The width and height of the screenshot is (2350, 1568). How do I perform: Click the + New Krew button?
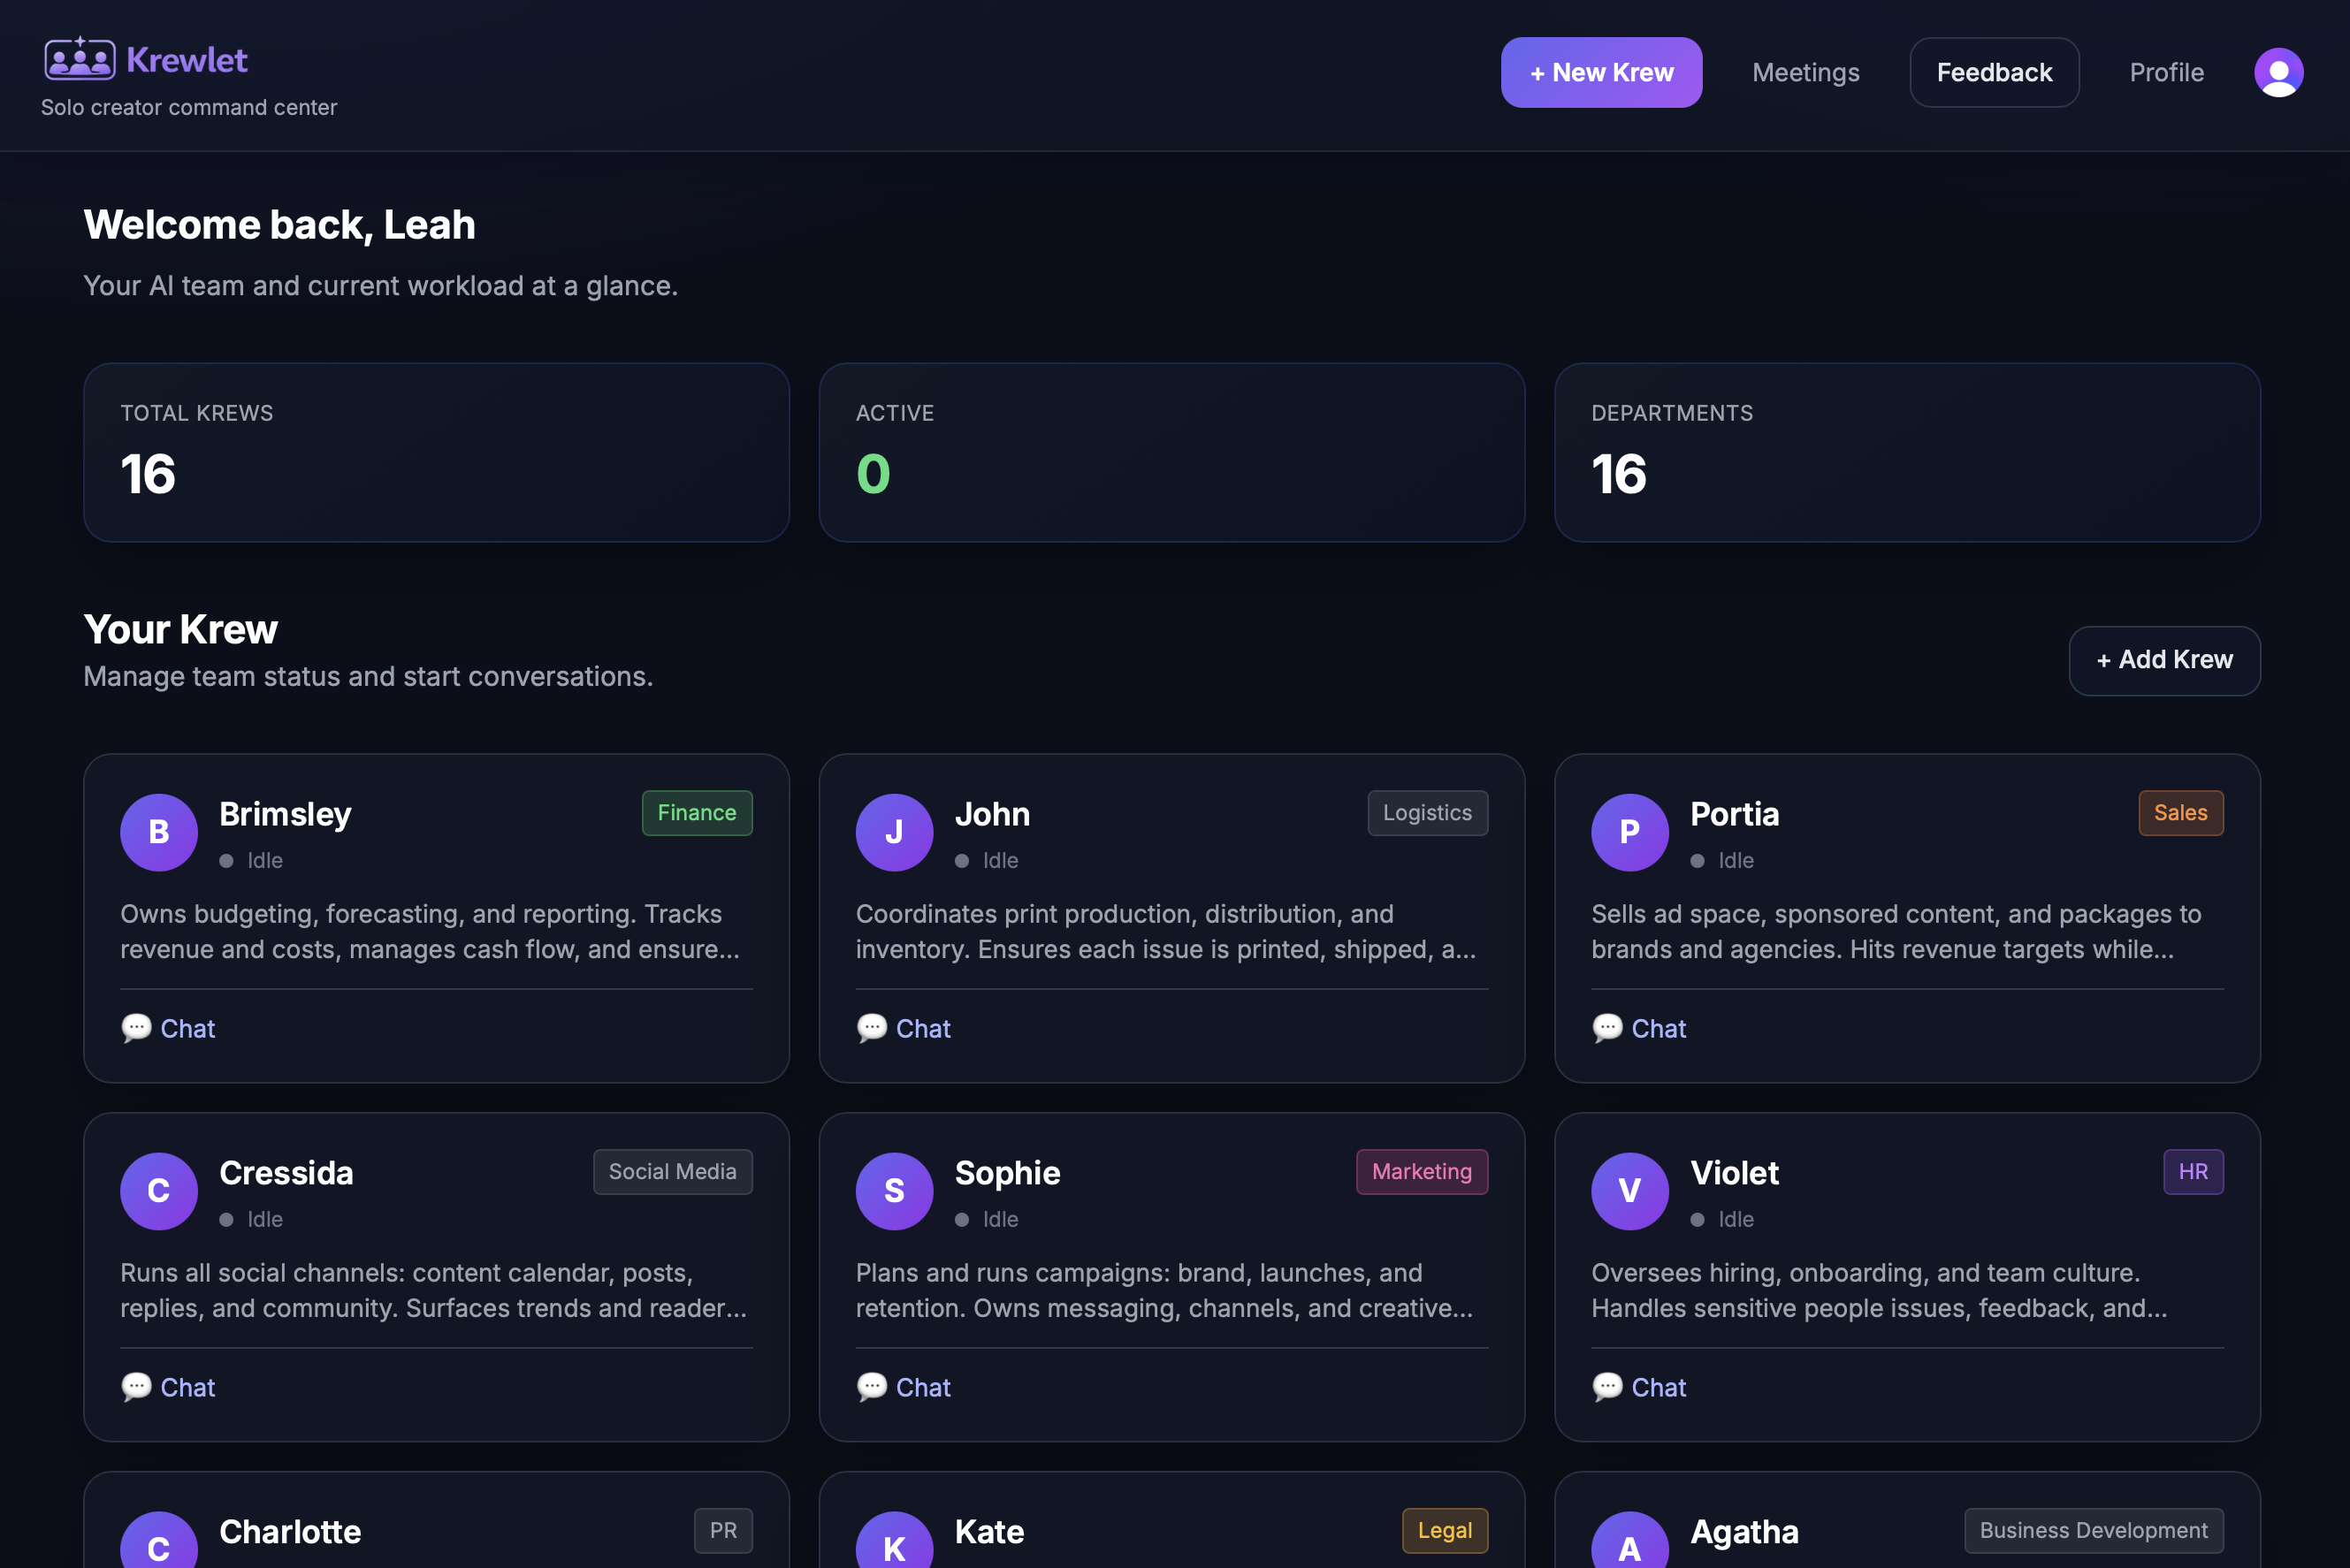point(1601,73)
